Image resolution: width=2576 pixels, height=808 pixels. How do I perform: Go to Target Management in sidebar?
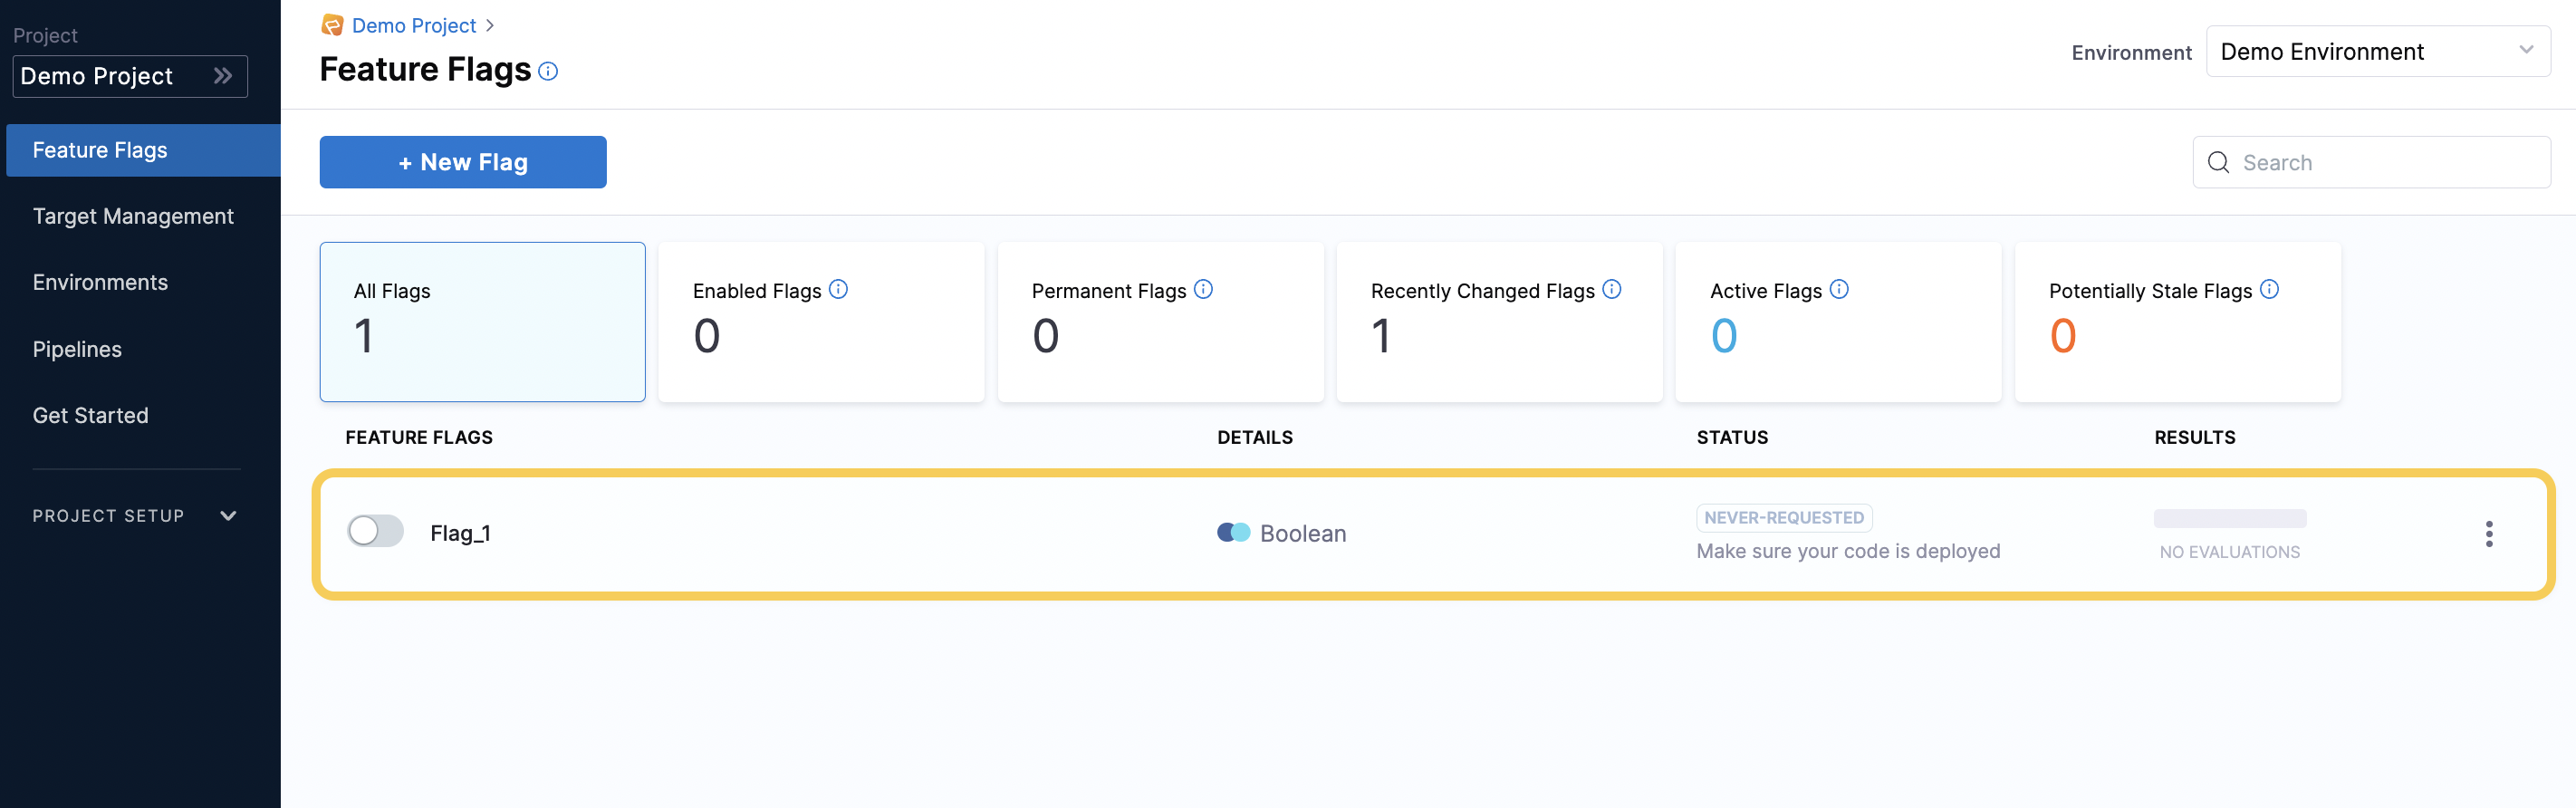tap(133, 216)
